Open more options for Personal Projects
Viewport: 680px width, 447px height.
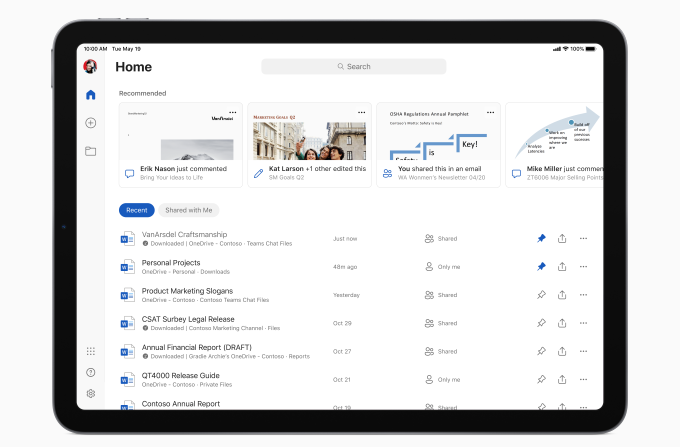583,267
